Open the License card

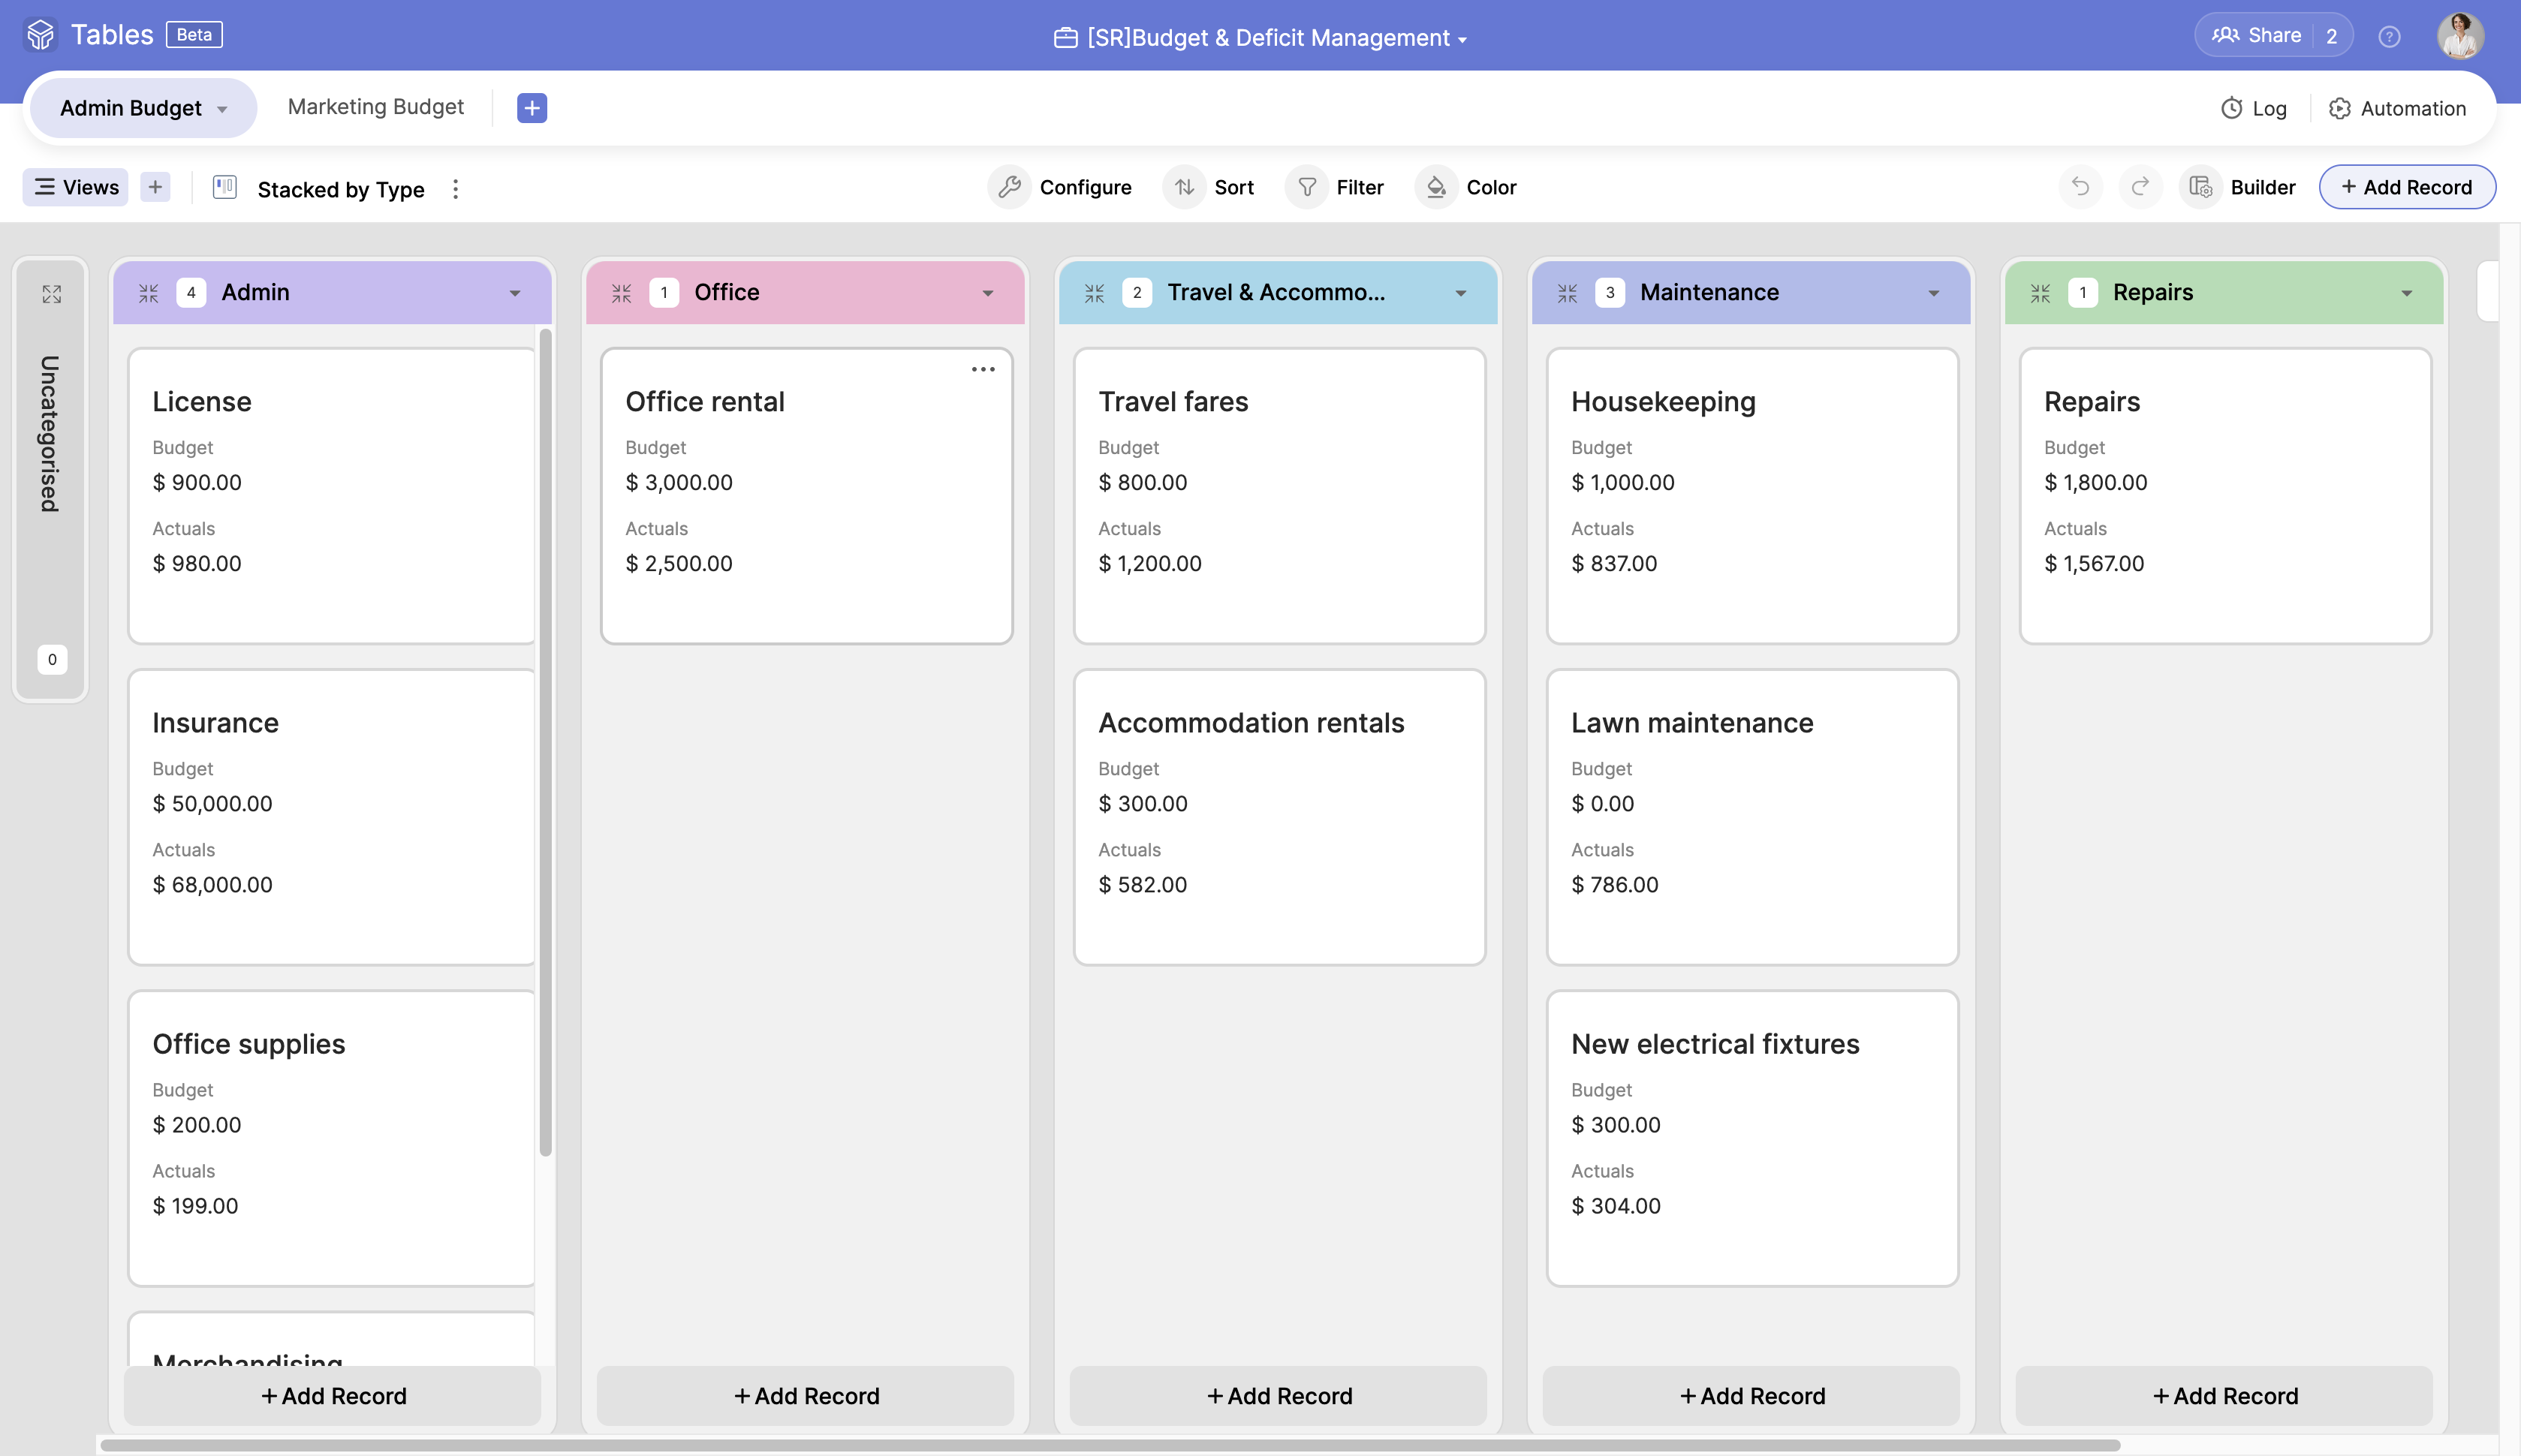pos(332,496)
